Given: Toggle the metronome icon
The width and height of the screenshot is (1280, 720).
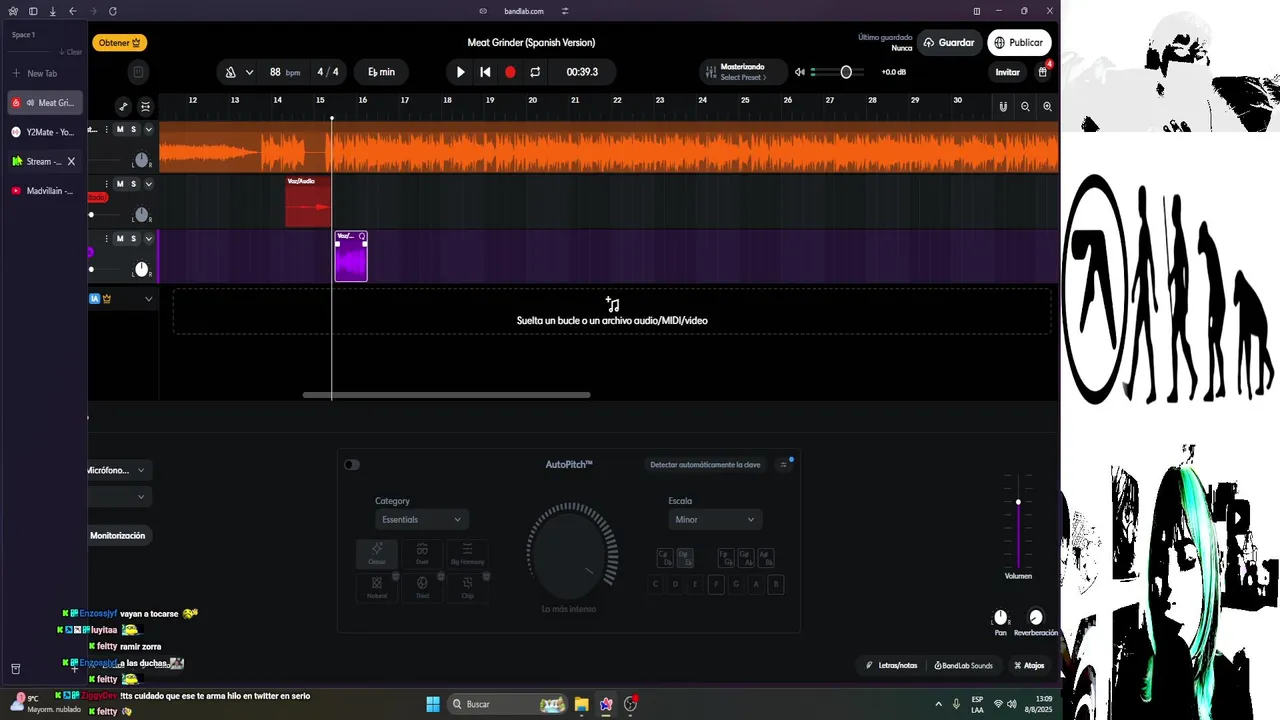Looking at the screenshot, I should pyautogui.click(x=231, y=72).
